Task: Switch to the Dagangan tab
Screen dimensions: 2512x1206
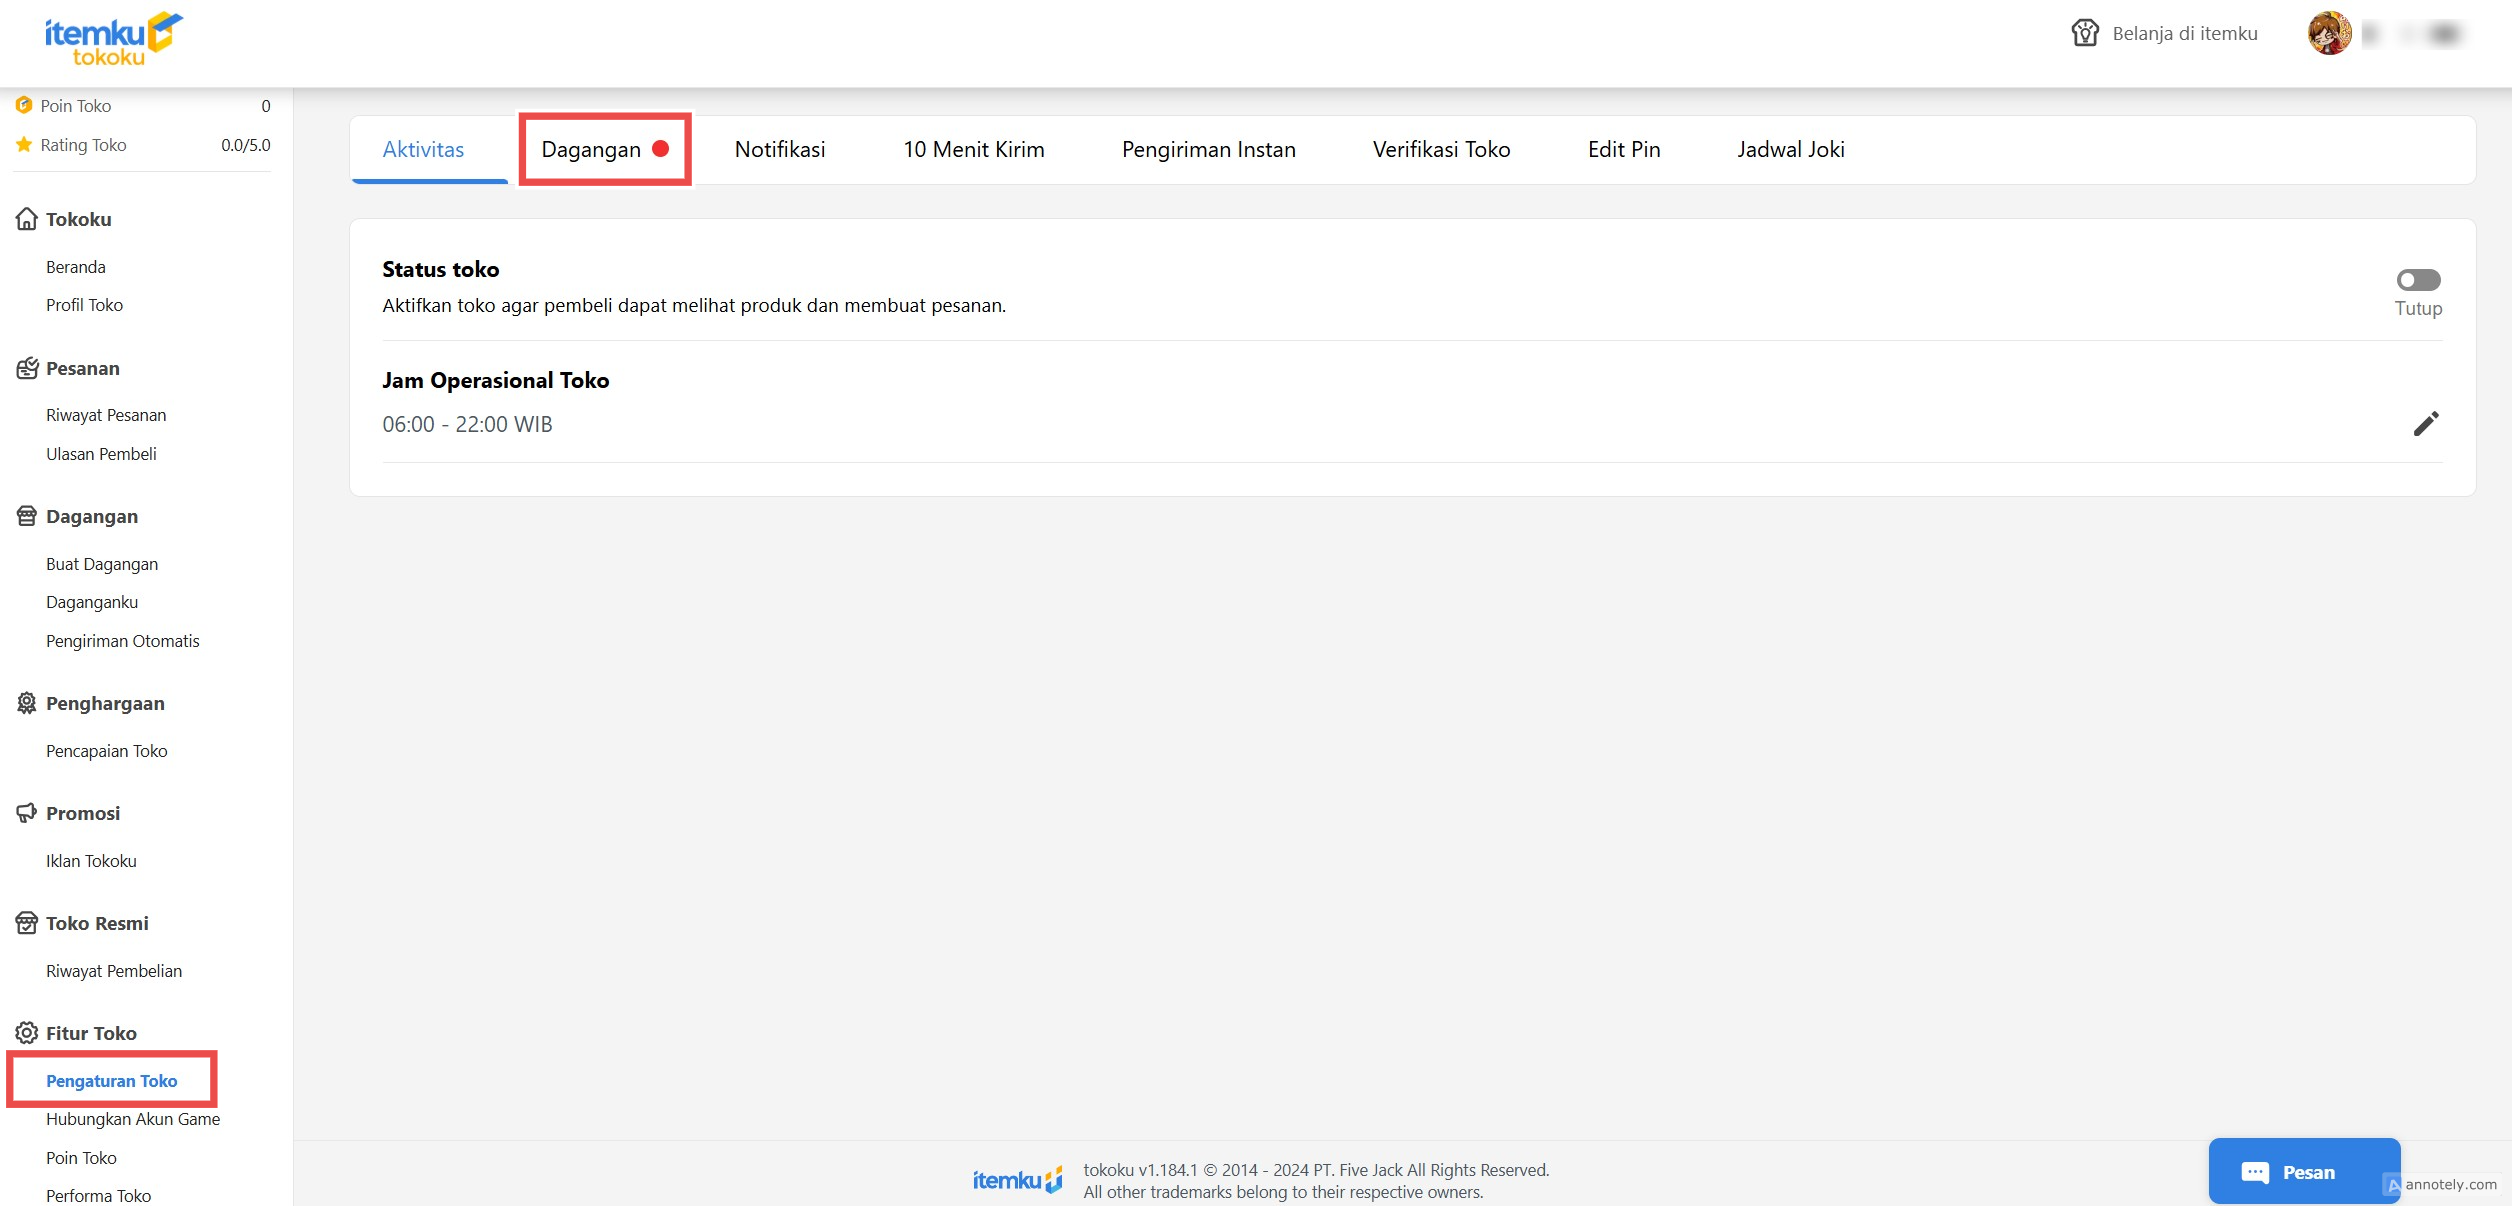Action: click(x=591, y=150)
